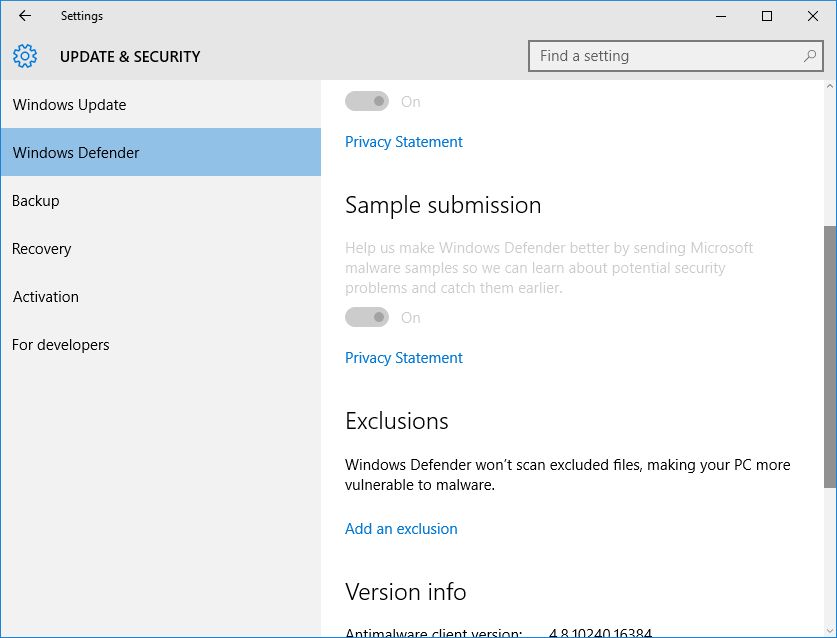Image resolution: width=837 pixels, height=638 pixels.
Task: Toggle the top On switch above Privacy Statement
Action: pos(367,101)
